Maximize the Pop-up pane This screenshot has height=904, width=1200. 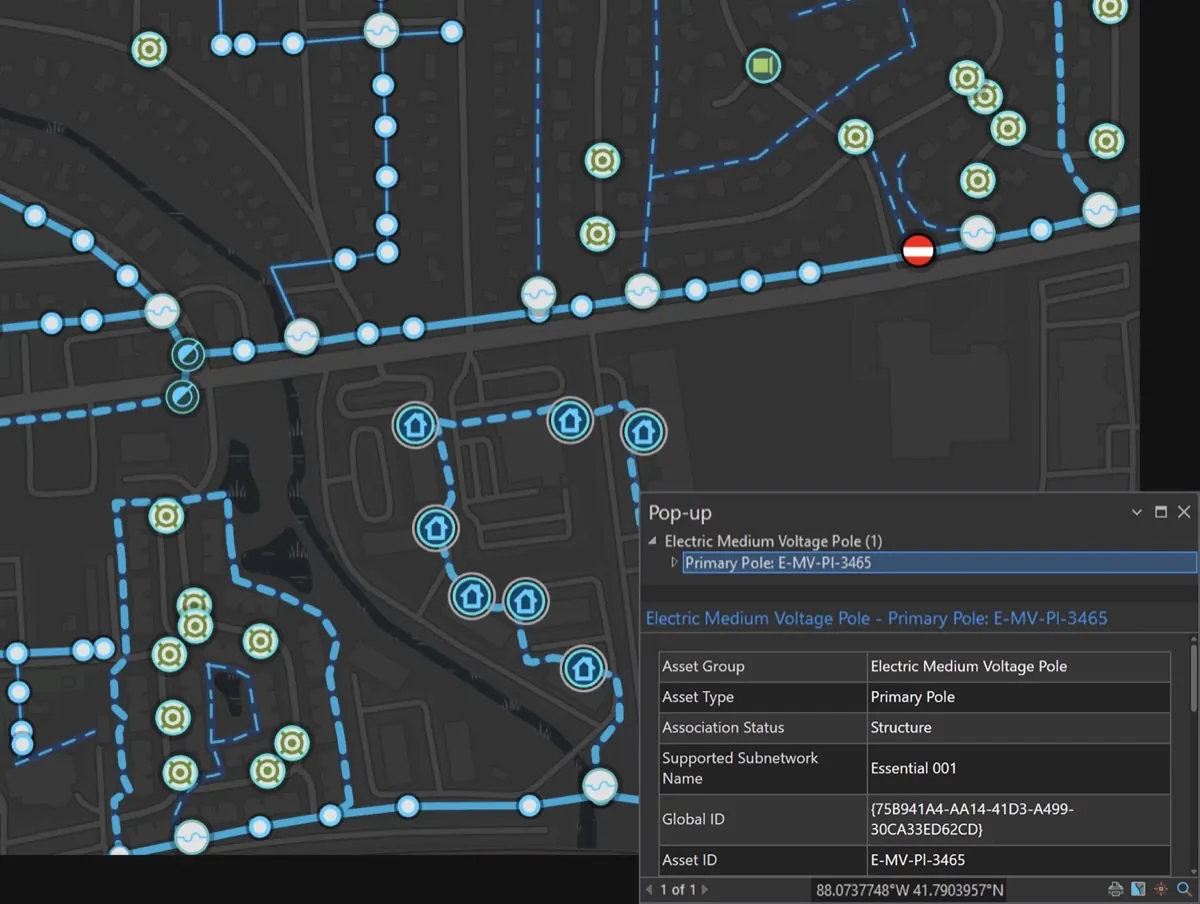pos(1160,512)
